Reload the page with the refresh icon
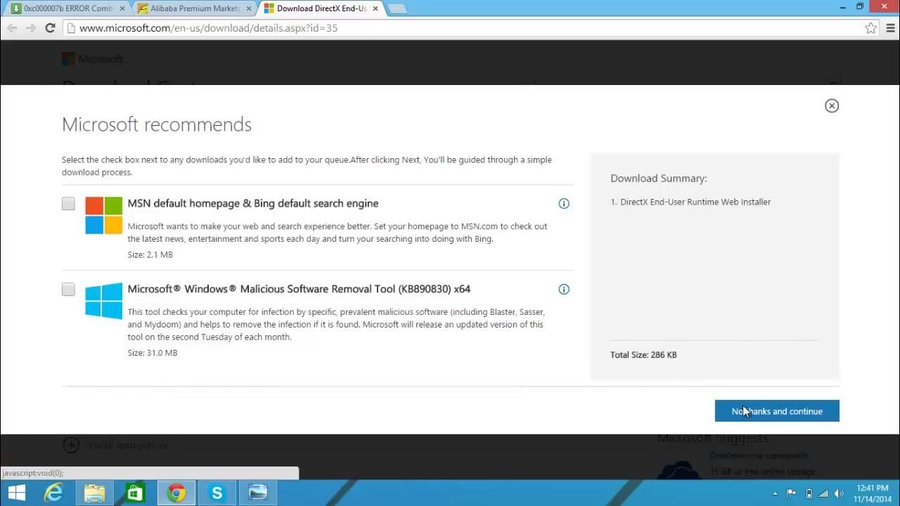Viewport: 900px width, 506px height. [50, 28]
